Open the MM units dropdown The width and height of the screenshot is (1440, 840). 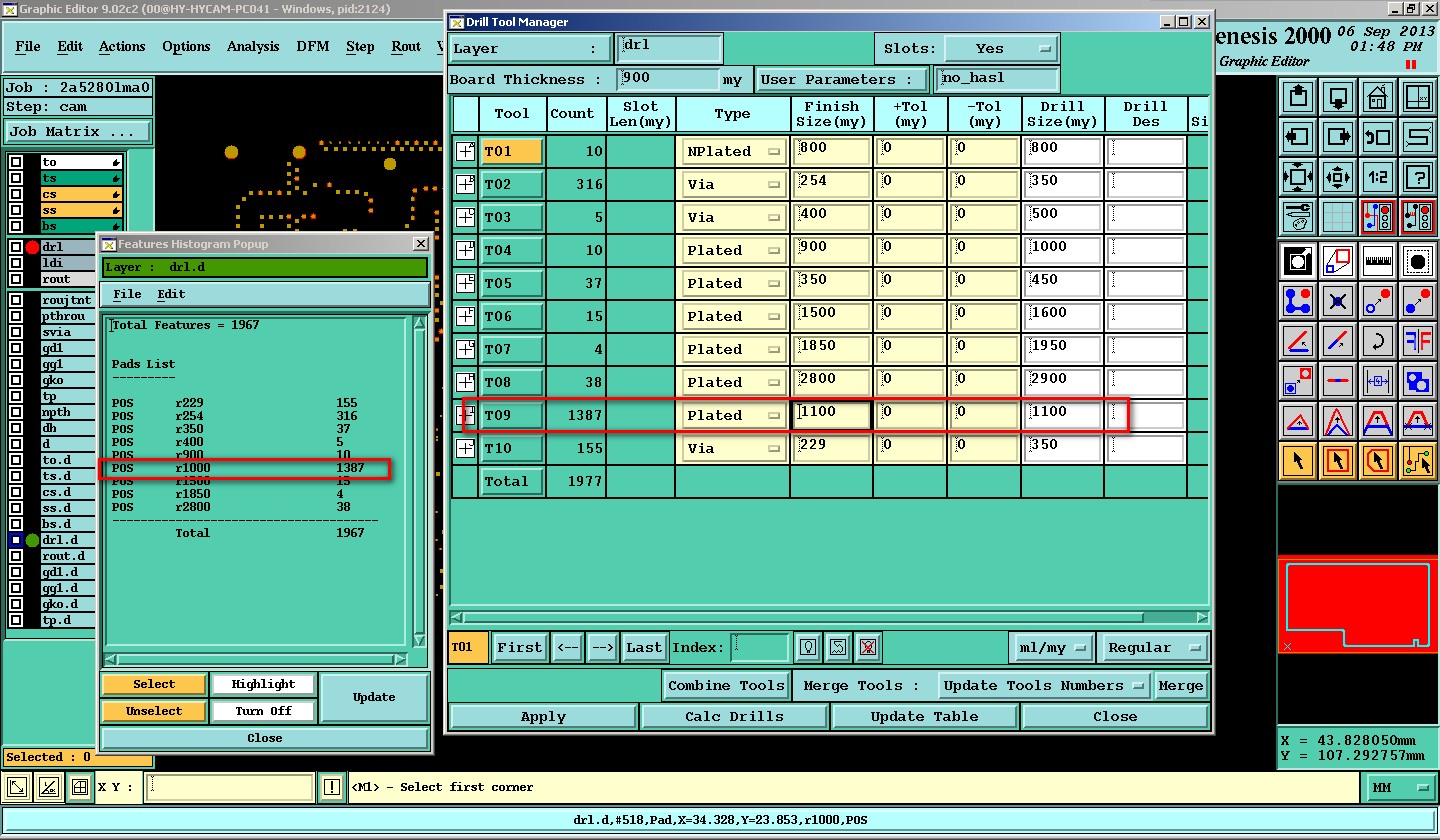point(1400,788)
